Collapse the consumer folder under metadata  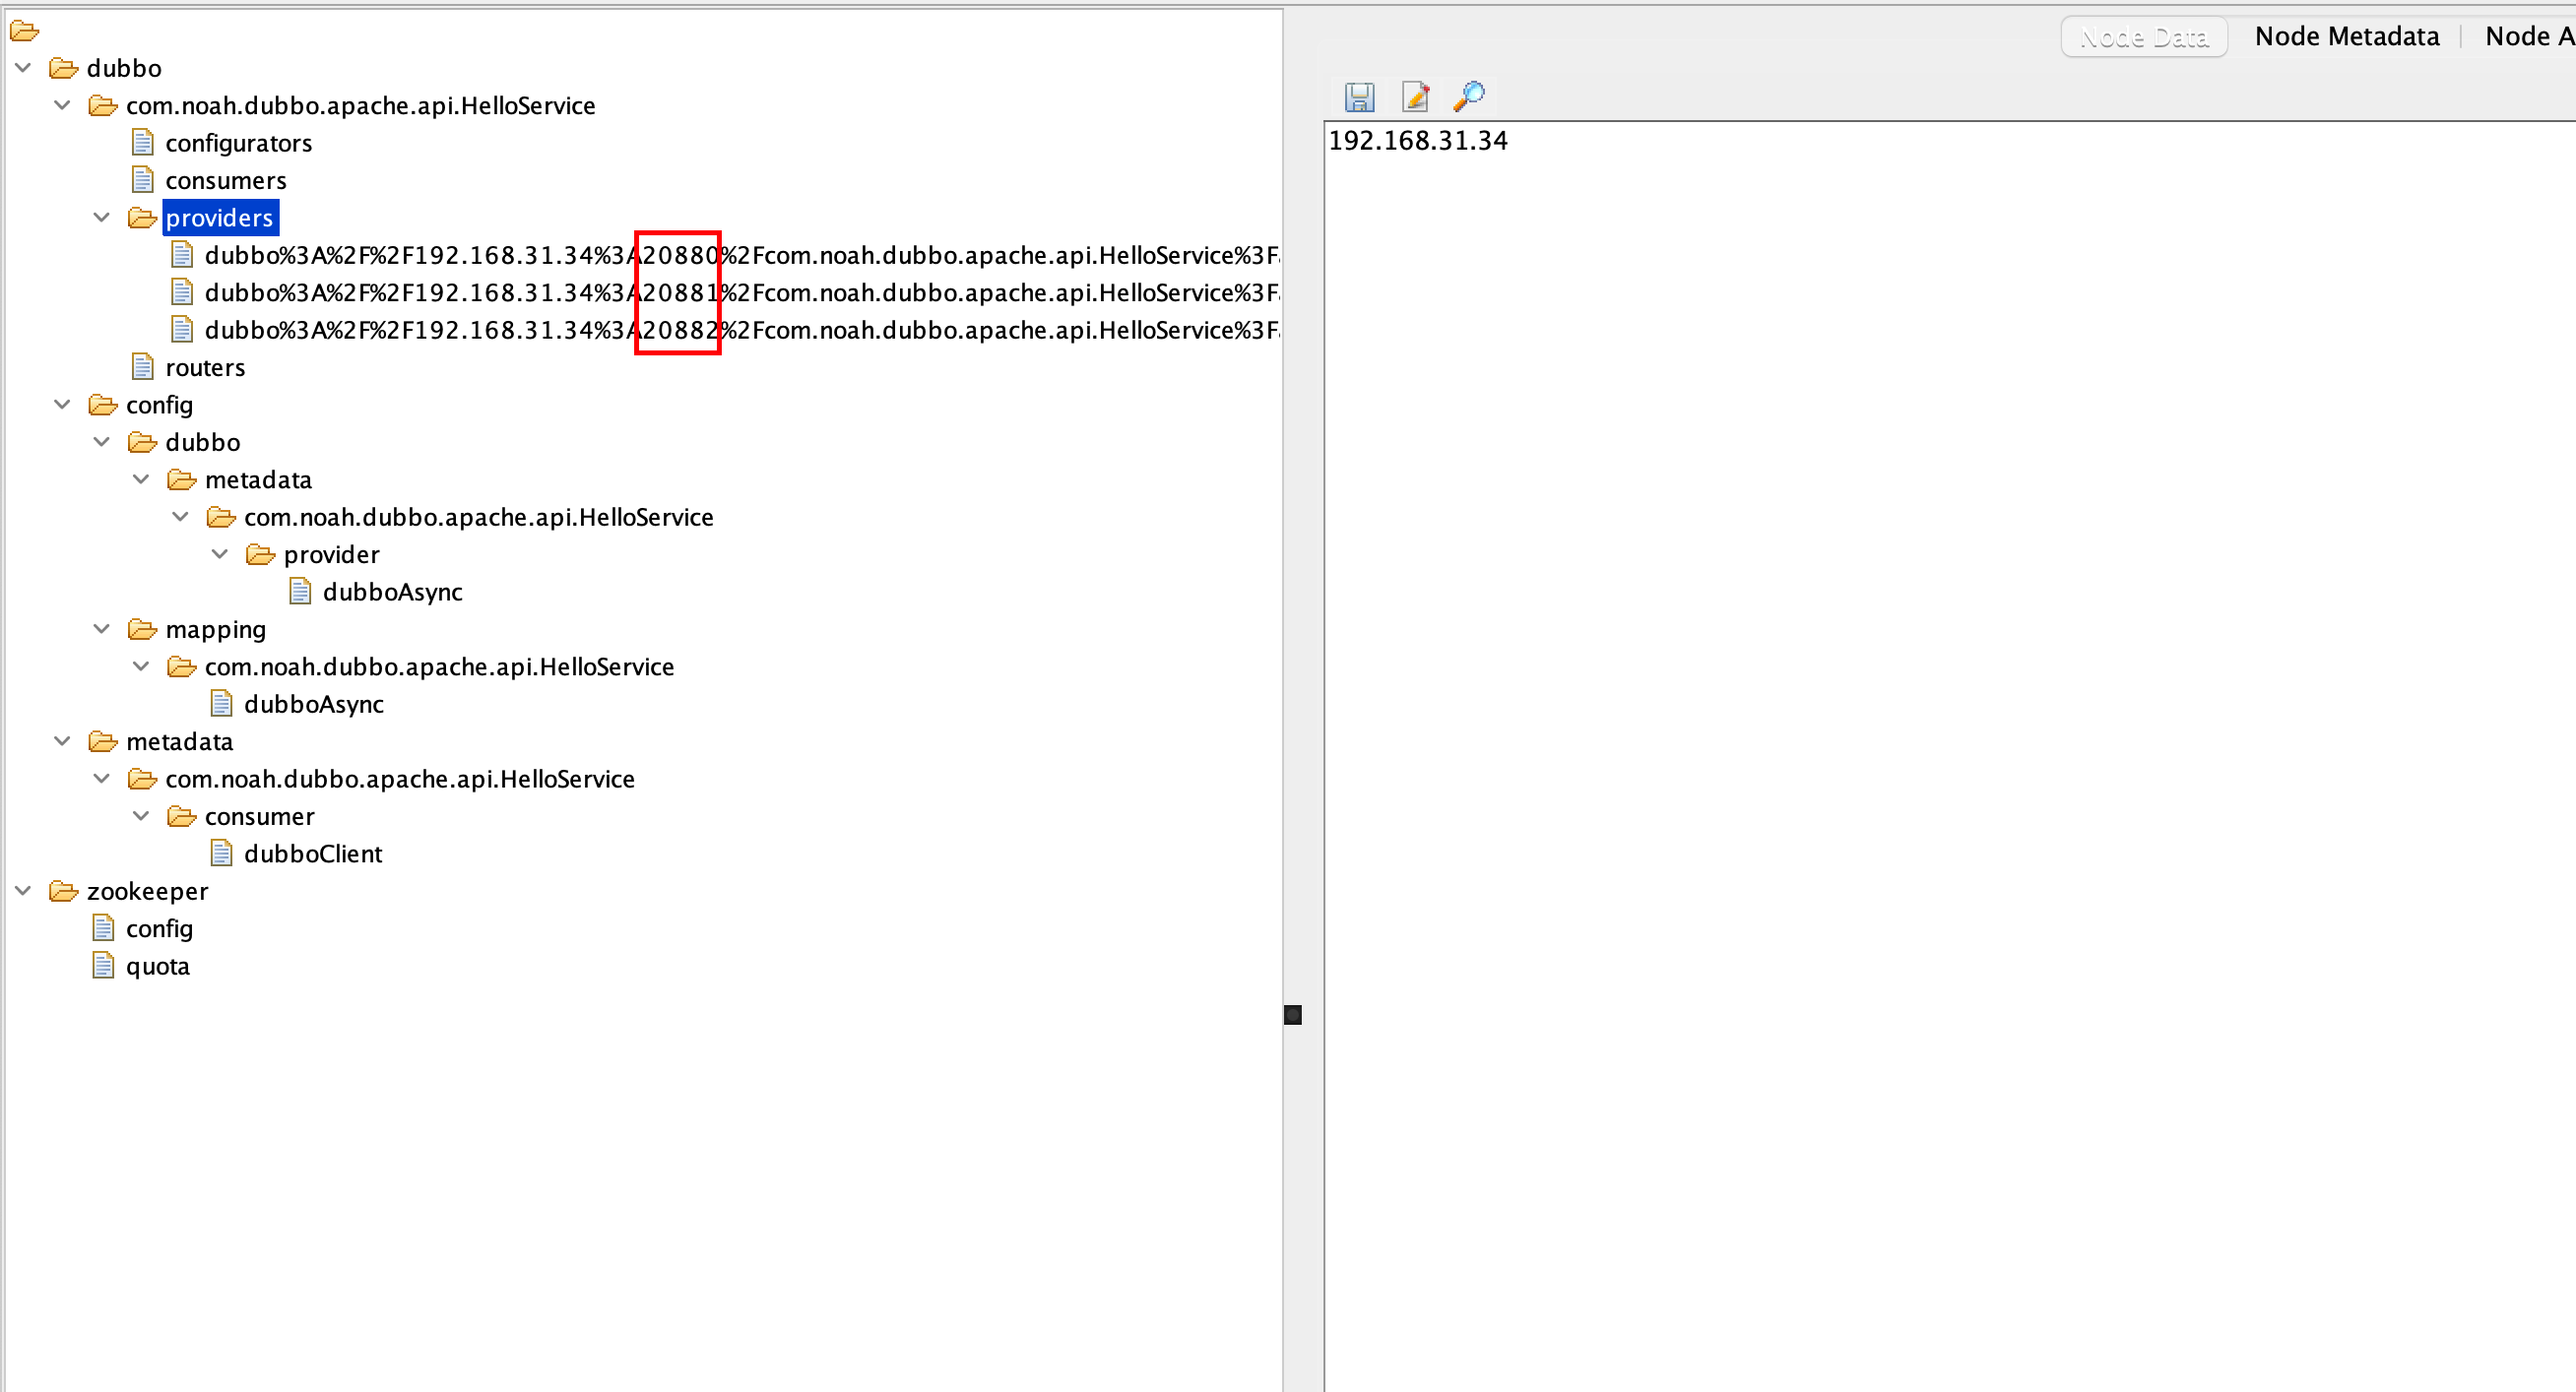tap(142, 816)
